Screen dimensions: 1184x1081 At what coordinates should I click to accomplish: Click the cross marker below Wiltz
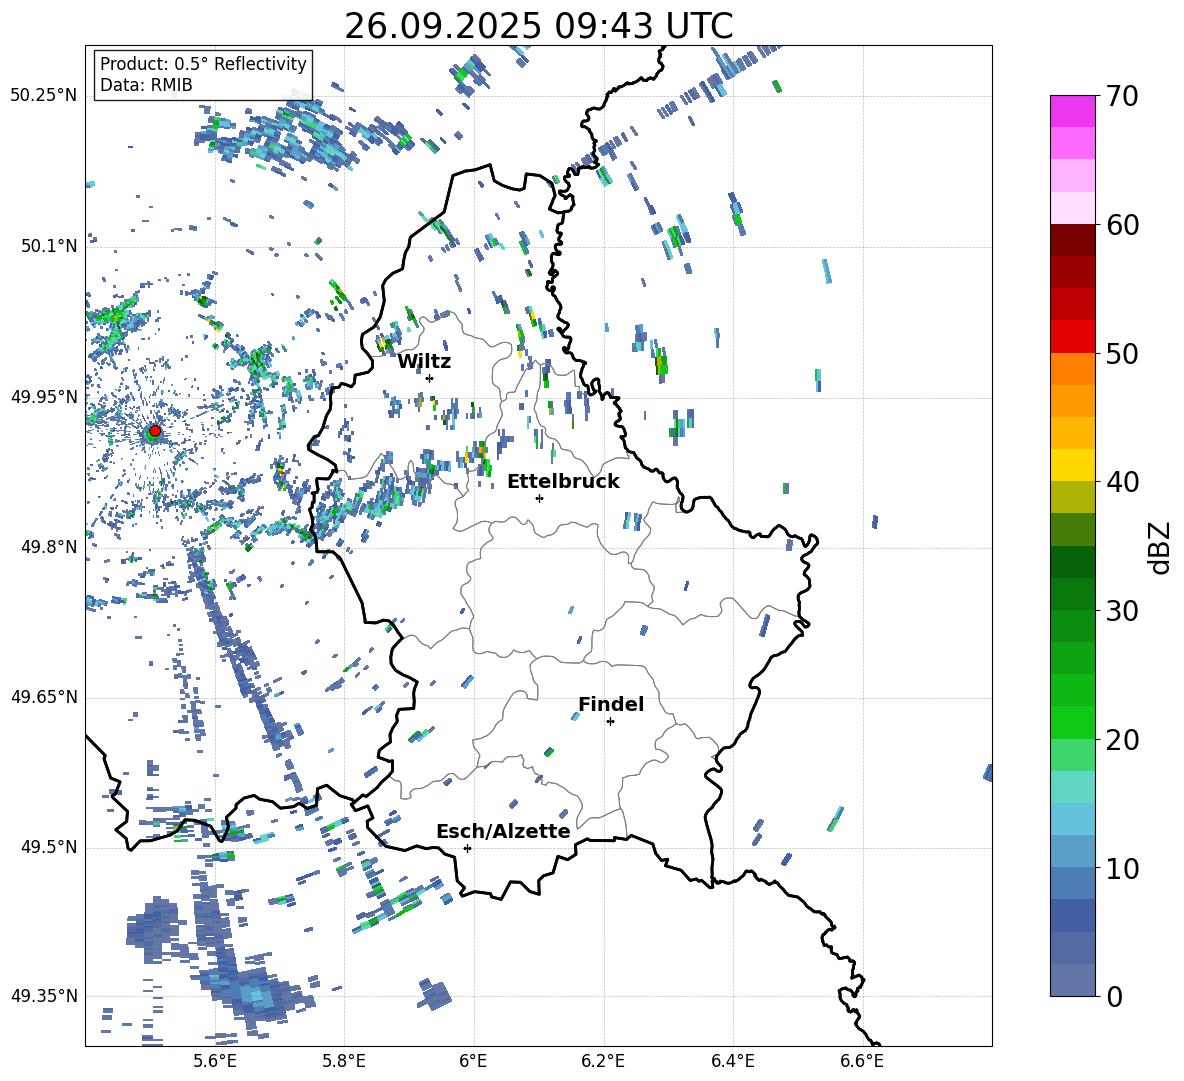430,378
